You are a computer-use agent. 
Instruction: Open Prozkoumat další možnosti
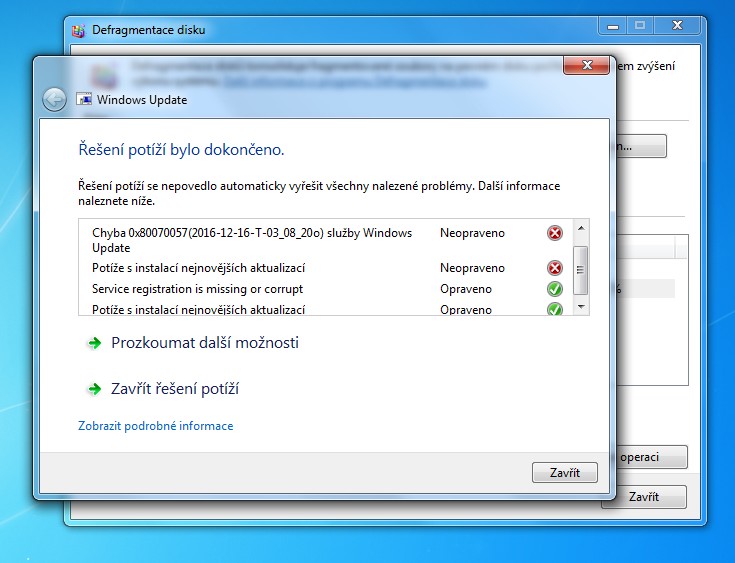click(x=205, y=343)
